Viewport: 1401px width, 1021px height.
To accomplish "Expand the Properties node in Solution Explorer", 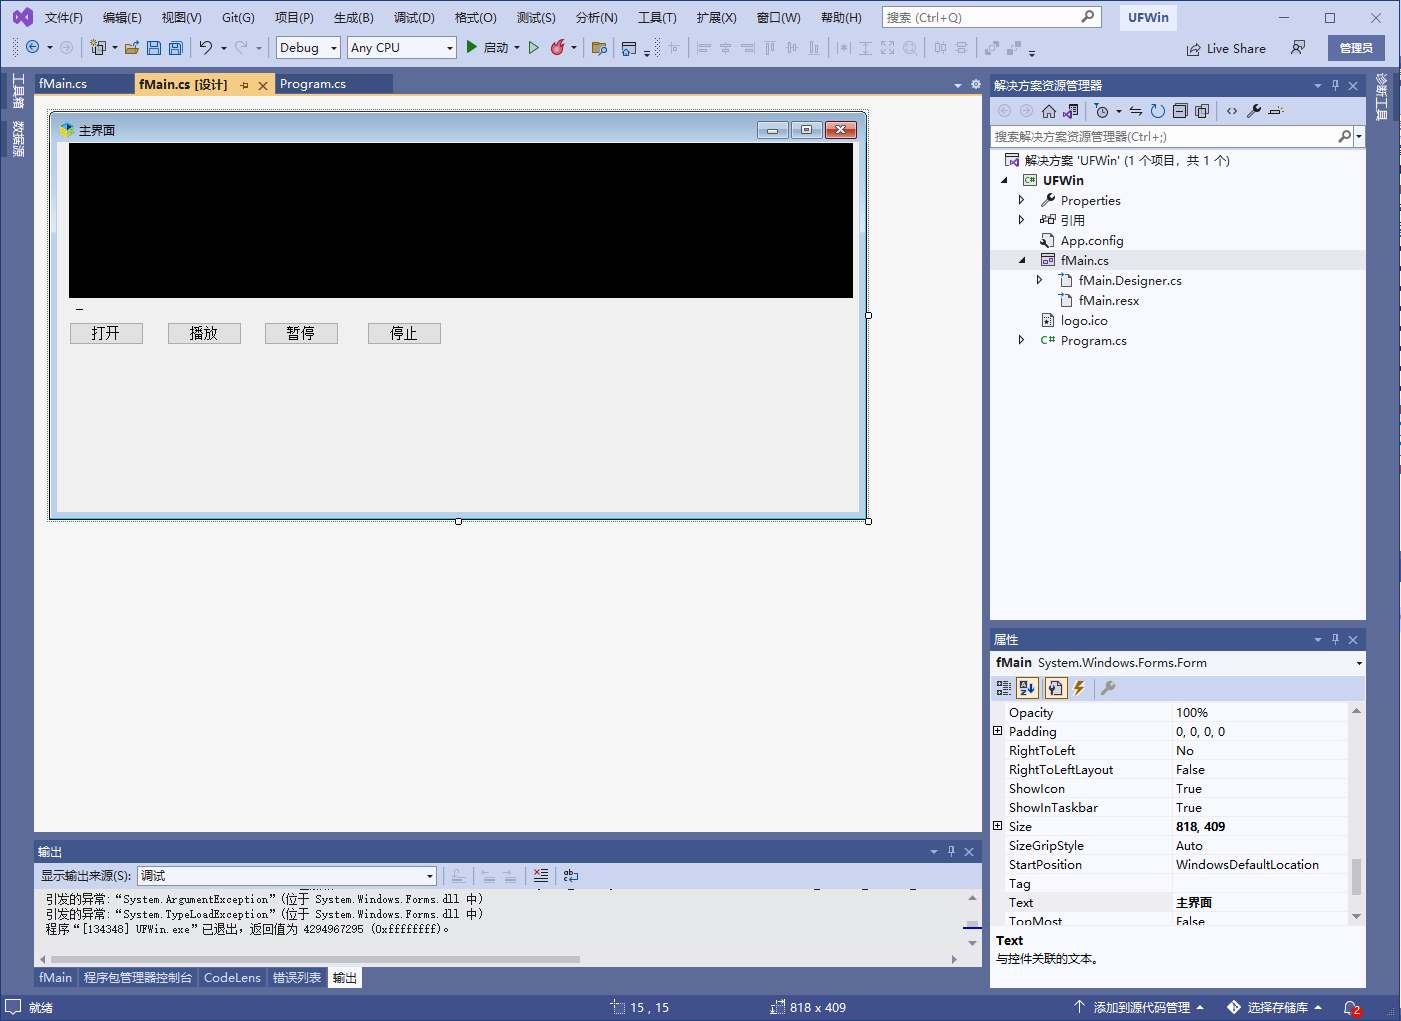I will point(1021,200).
